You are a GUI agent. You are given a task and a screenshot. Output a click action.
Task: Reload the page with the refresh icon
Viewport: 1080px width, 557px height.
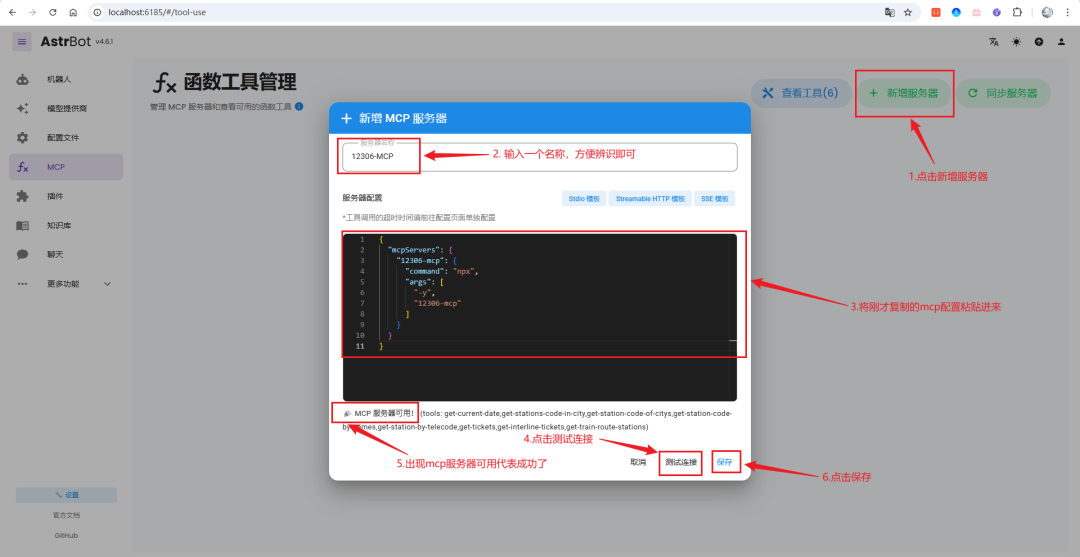[x=53, y=12]
